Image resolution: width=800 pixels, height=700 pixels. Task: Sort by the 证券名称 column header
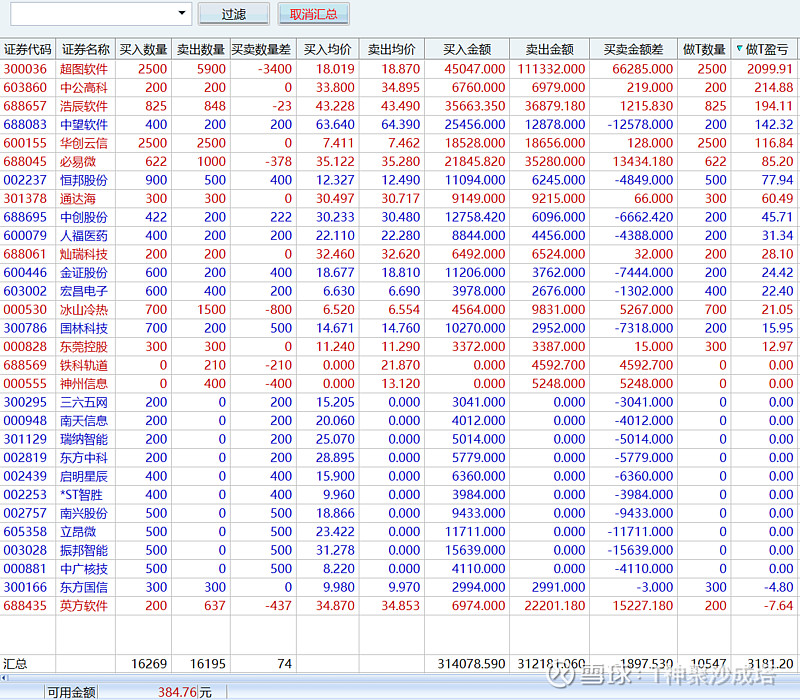(x=85, y=49)
